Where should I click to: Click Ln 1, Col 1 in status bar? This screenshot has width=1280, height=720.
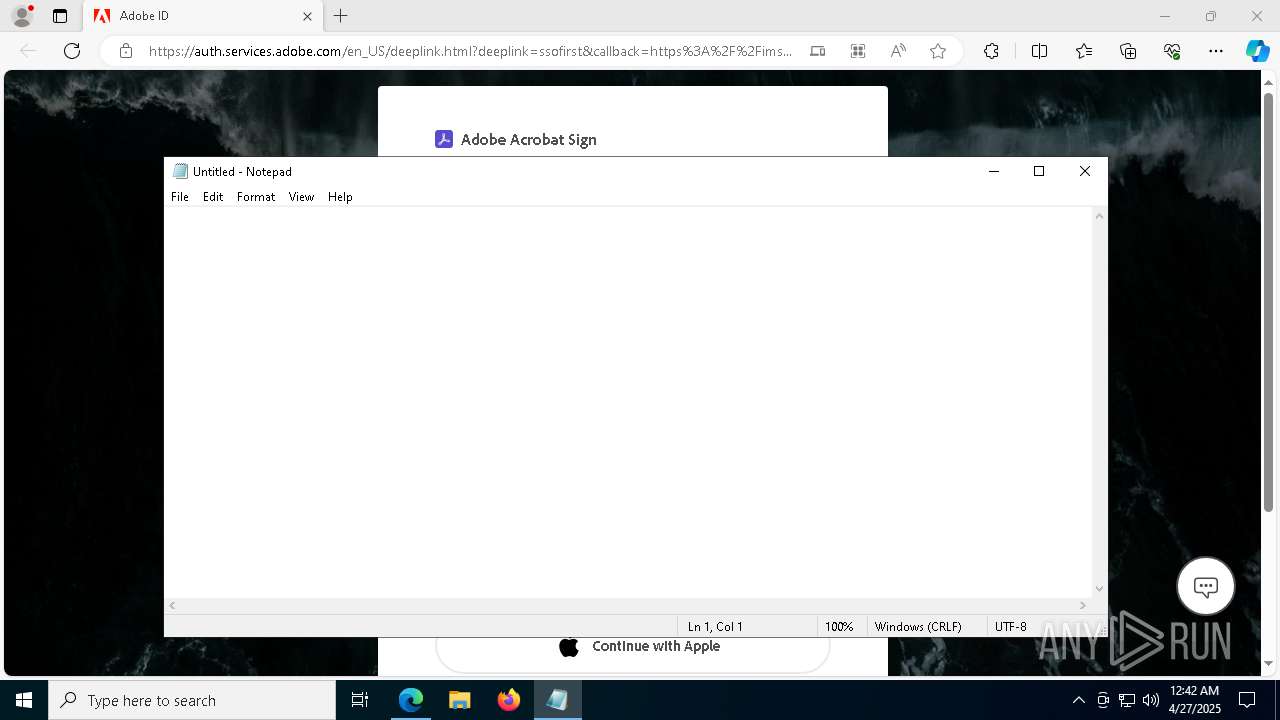pos(715,627)
